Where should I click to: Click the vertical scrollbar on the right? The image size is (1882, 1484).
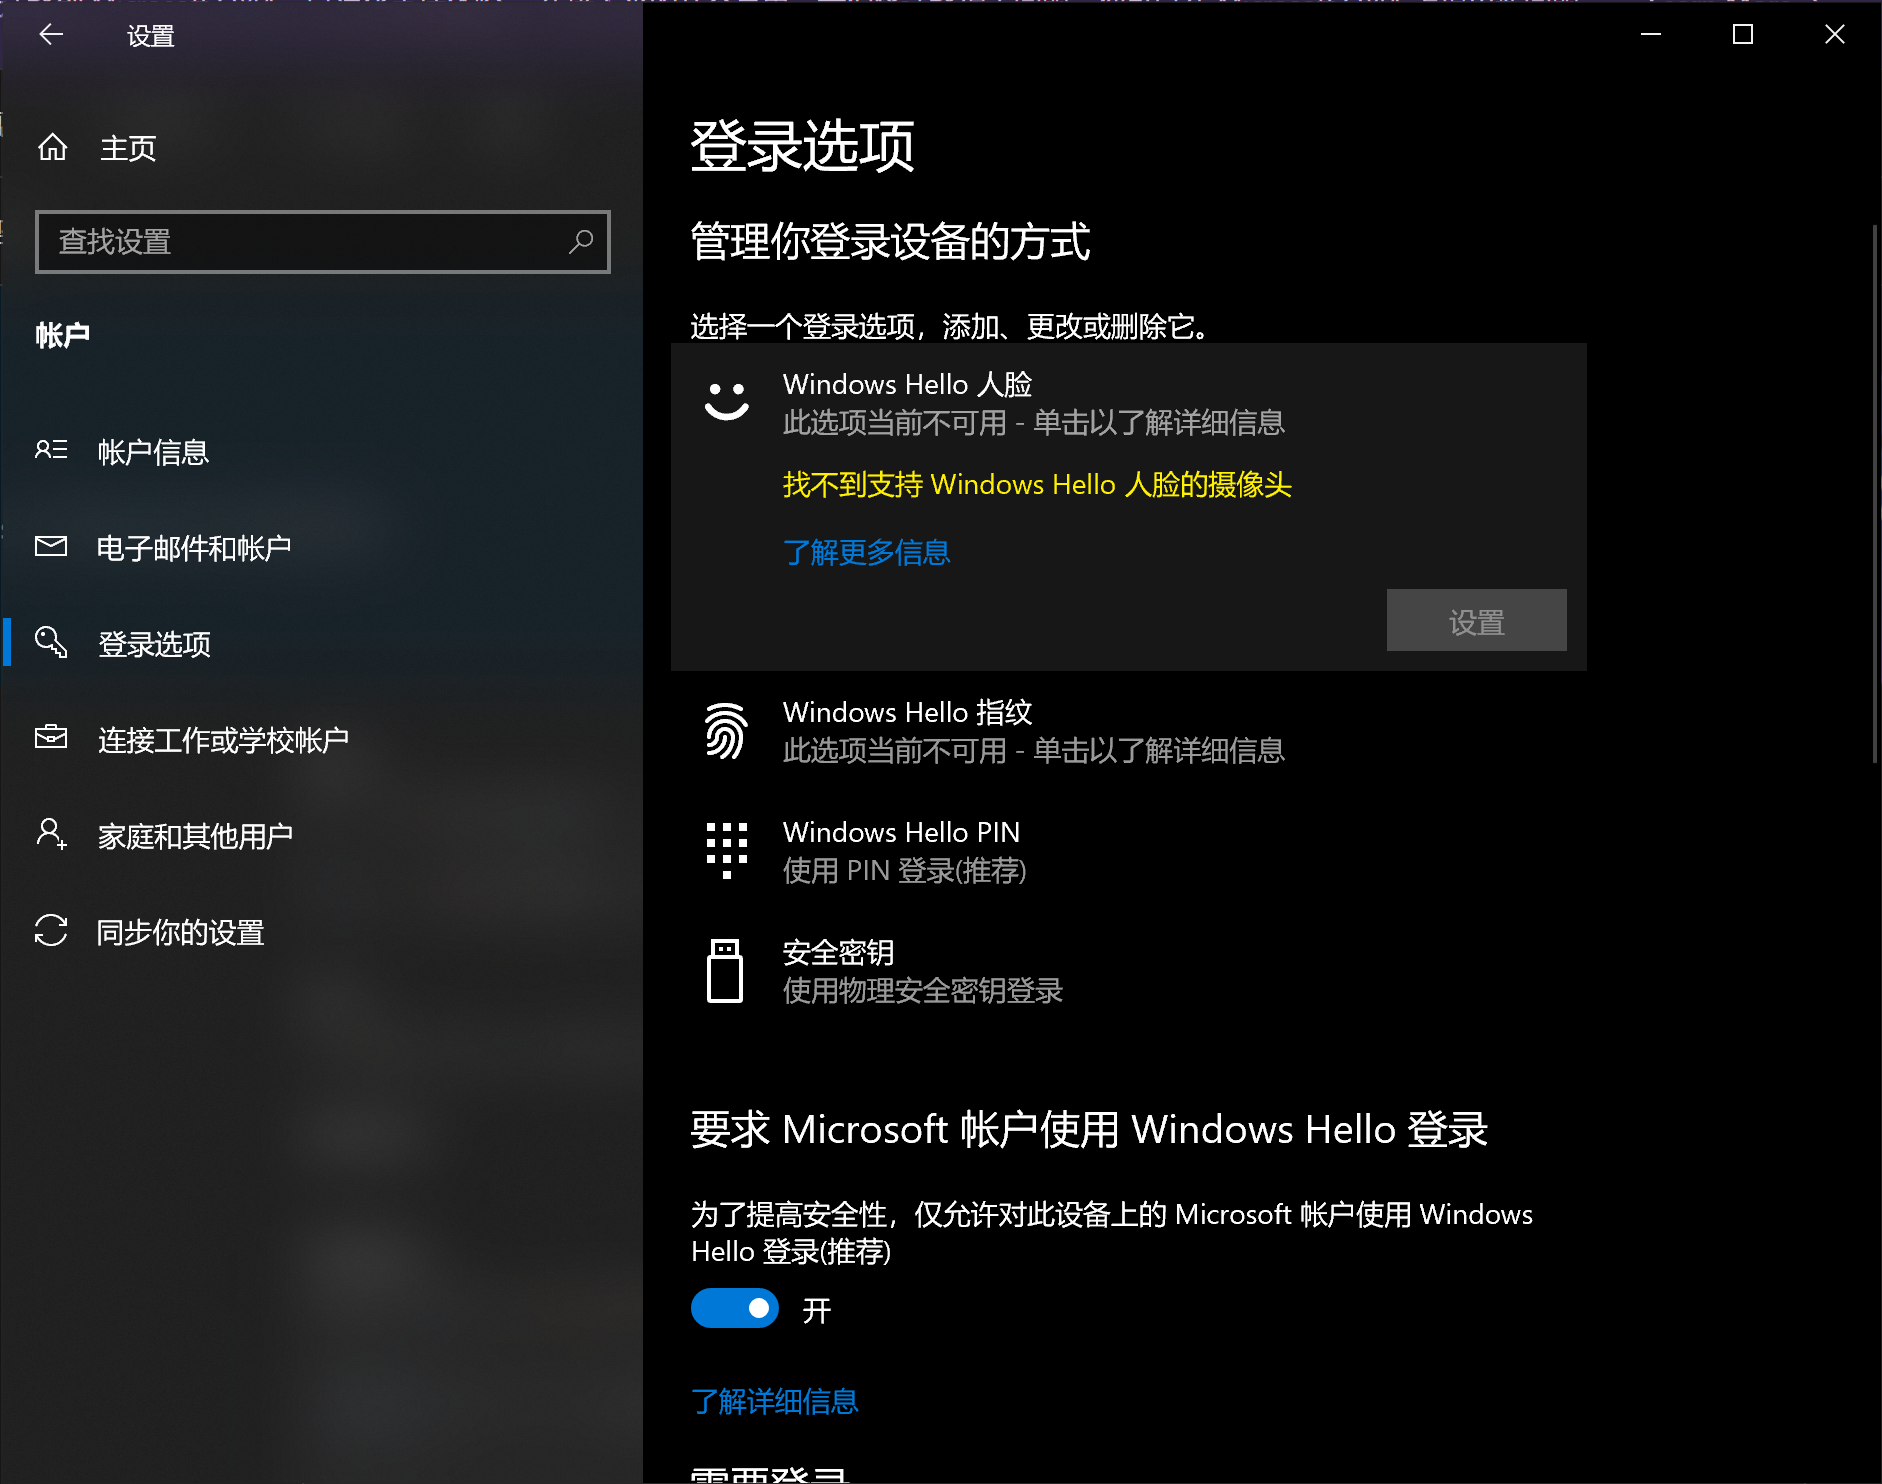pyautogui.click(x=1875, y=494)
